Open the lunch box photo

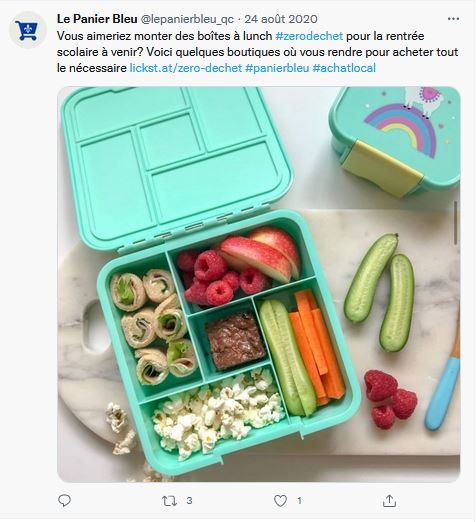pyautogui.click(x=259, y=284)
